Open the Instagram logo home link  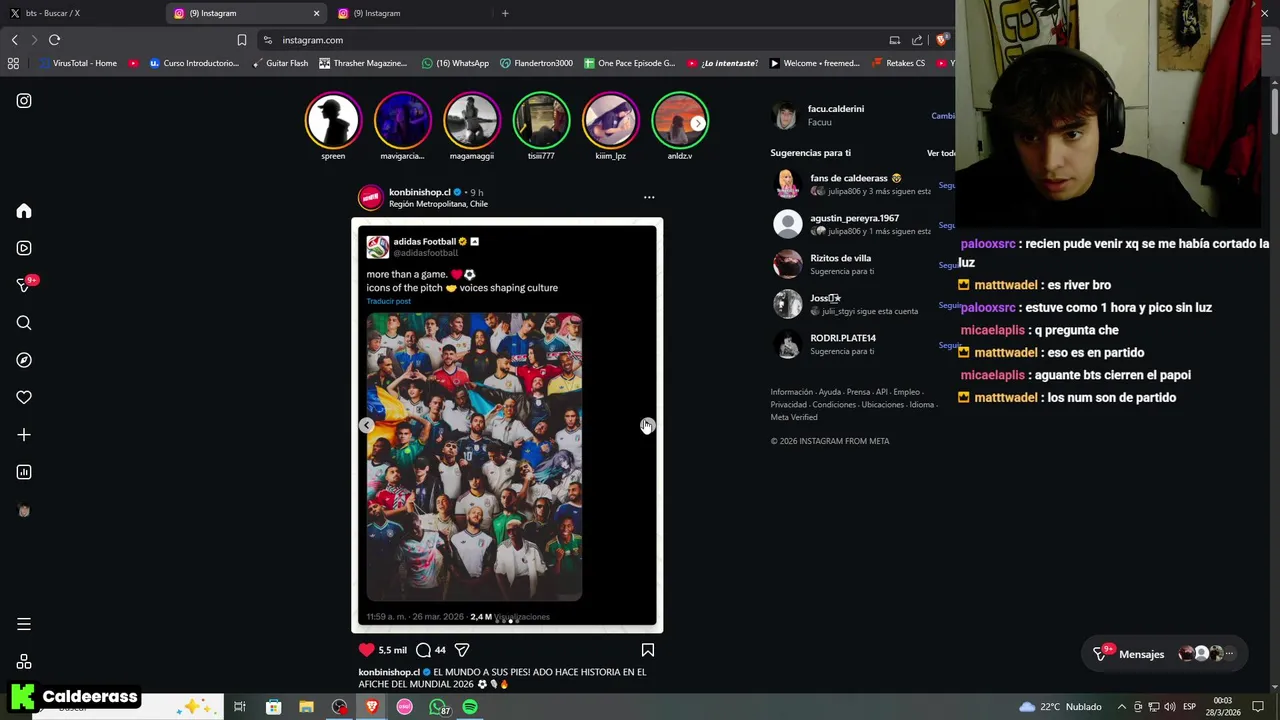[x=24, y=101]
